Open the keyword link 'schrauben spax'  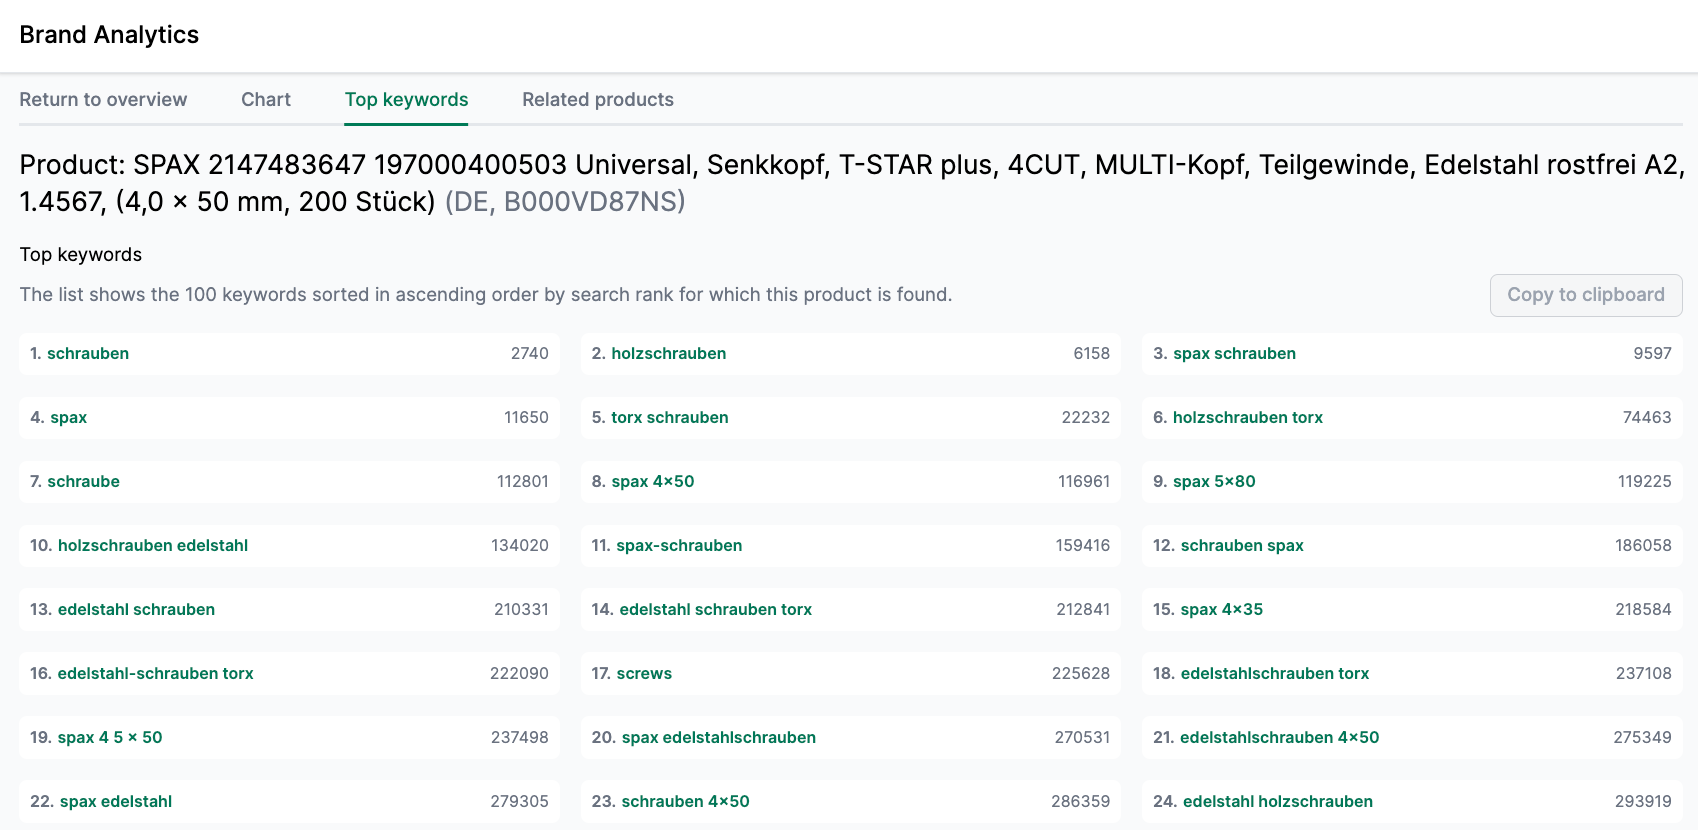[1242, 545]
